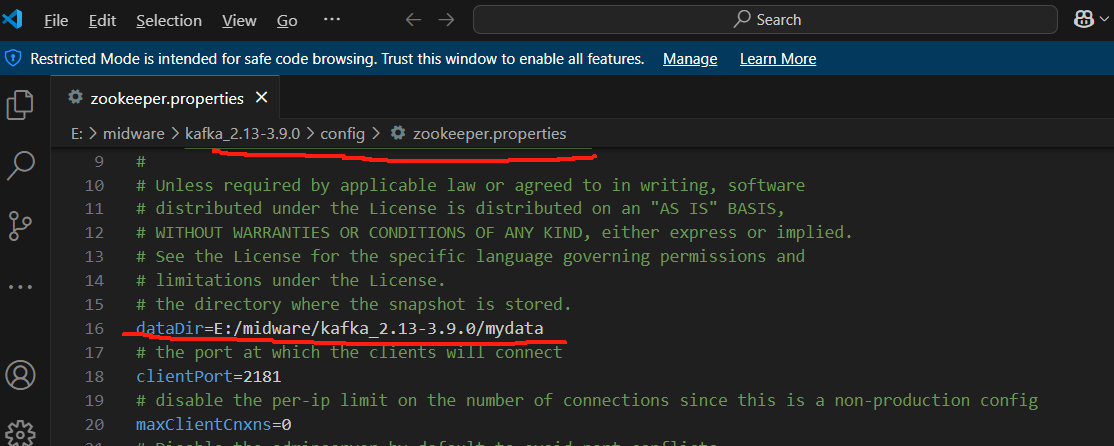Viewport: 1114px width, 446px height.
Task: Click the Restricted Mode shield icon
Action: [13, 59]
